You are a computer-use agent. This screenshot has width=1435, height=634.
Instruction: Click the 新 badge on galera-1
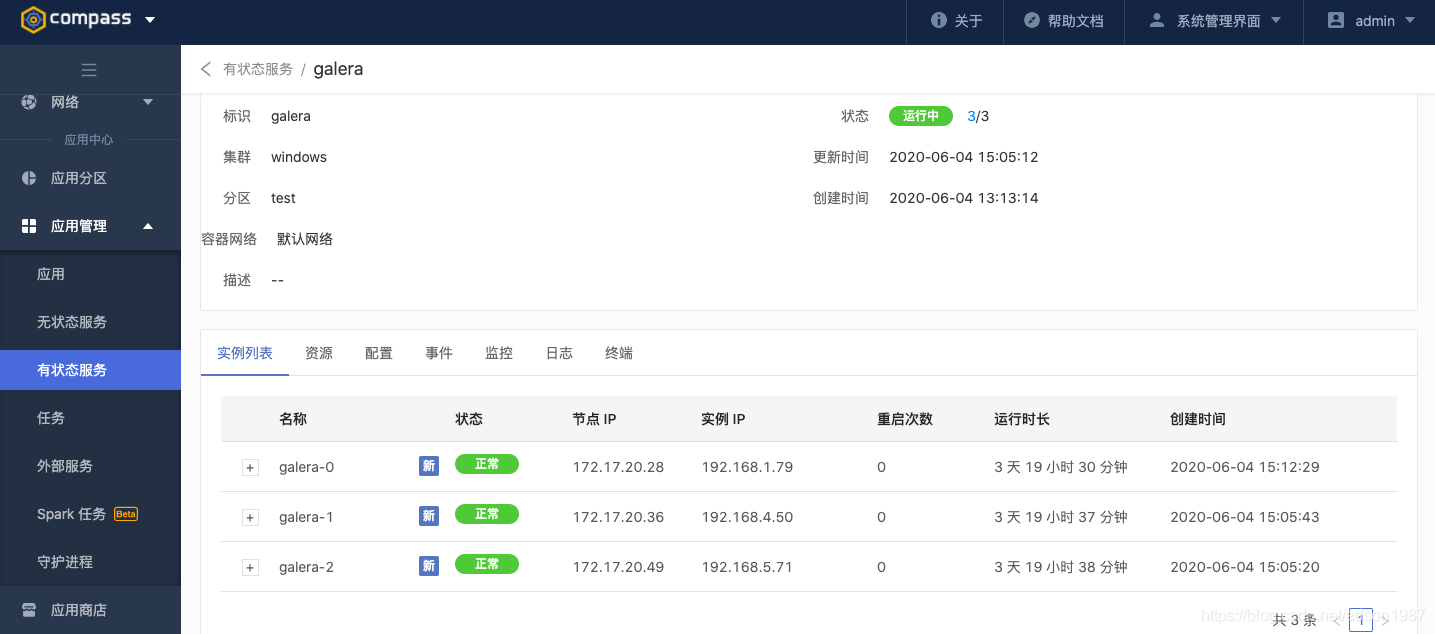coord(429,516)
